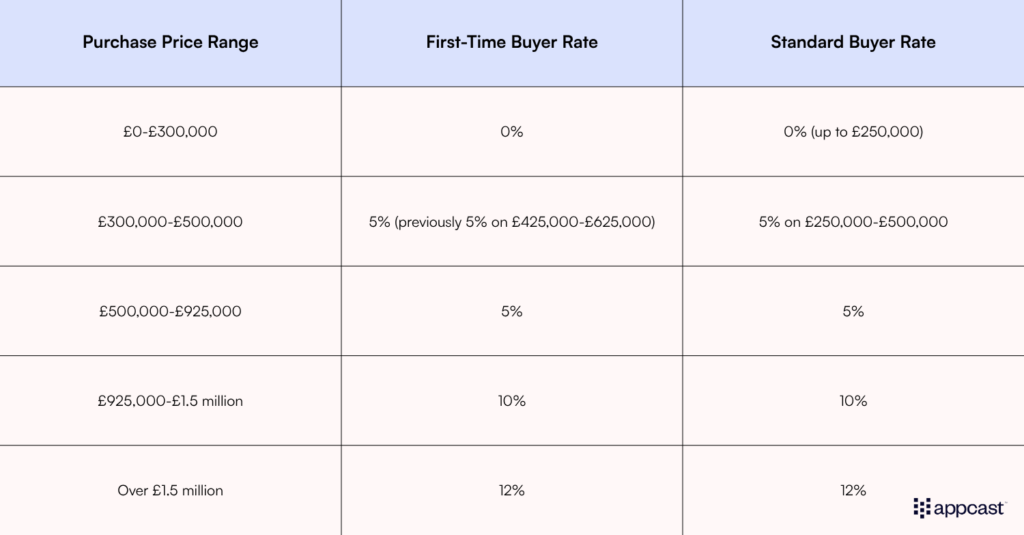1024x535 pixels.
Task: Click the £0-£300,000 price range cell
Action: click(170, 131)
